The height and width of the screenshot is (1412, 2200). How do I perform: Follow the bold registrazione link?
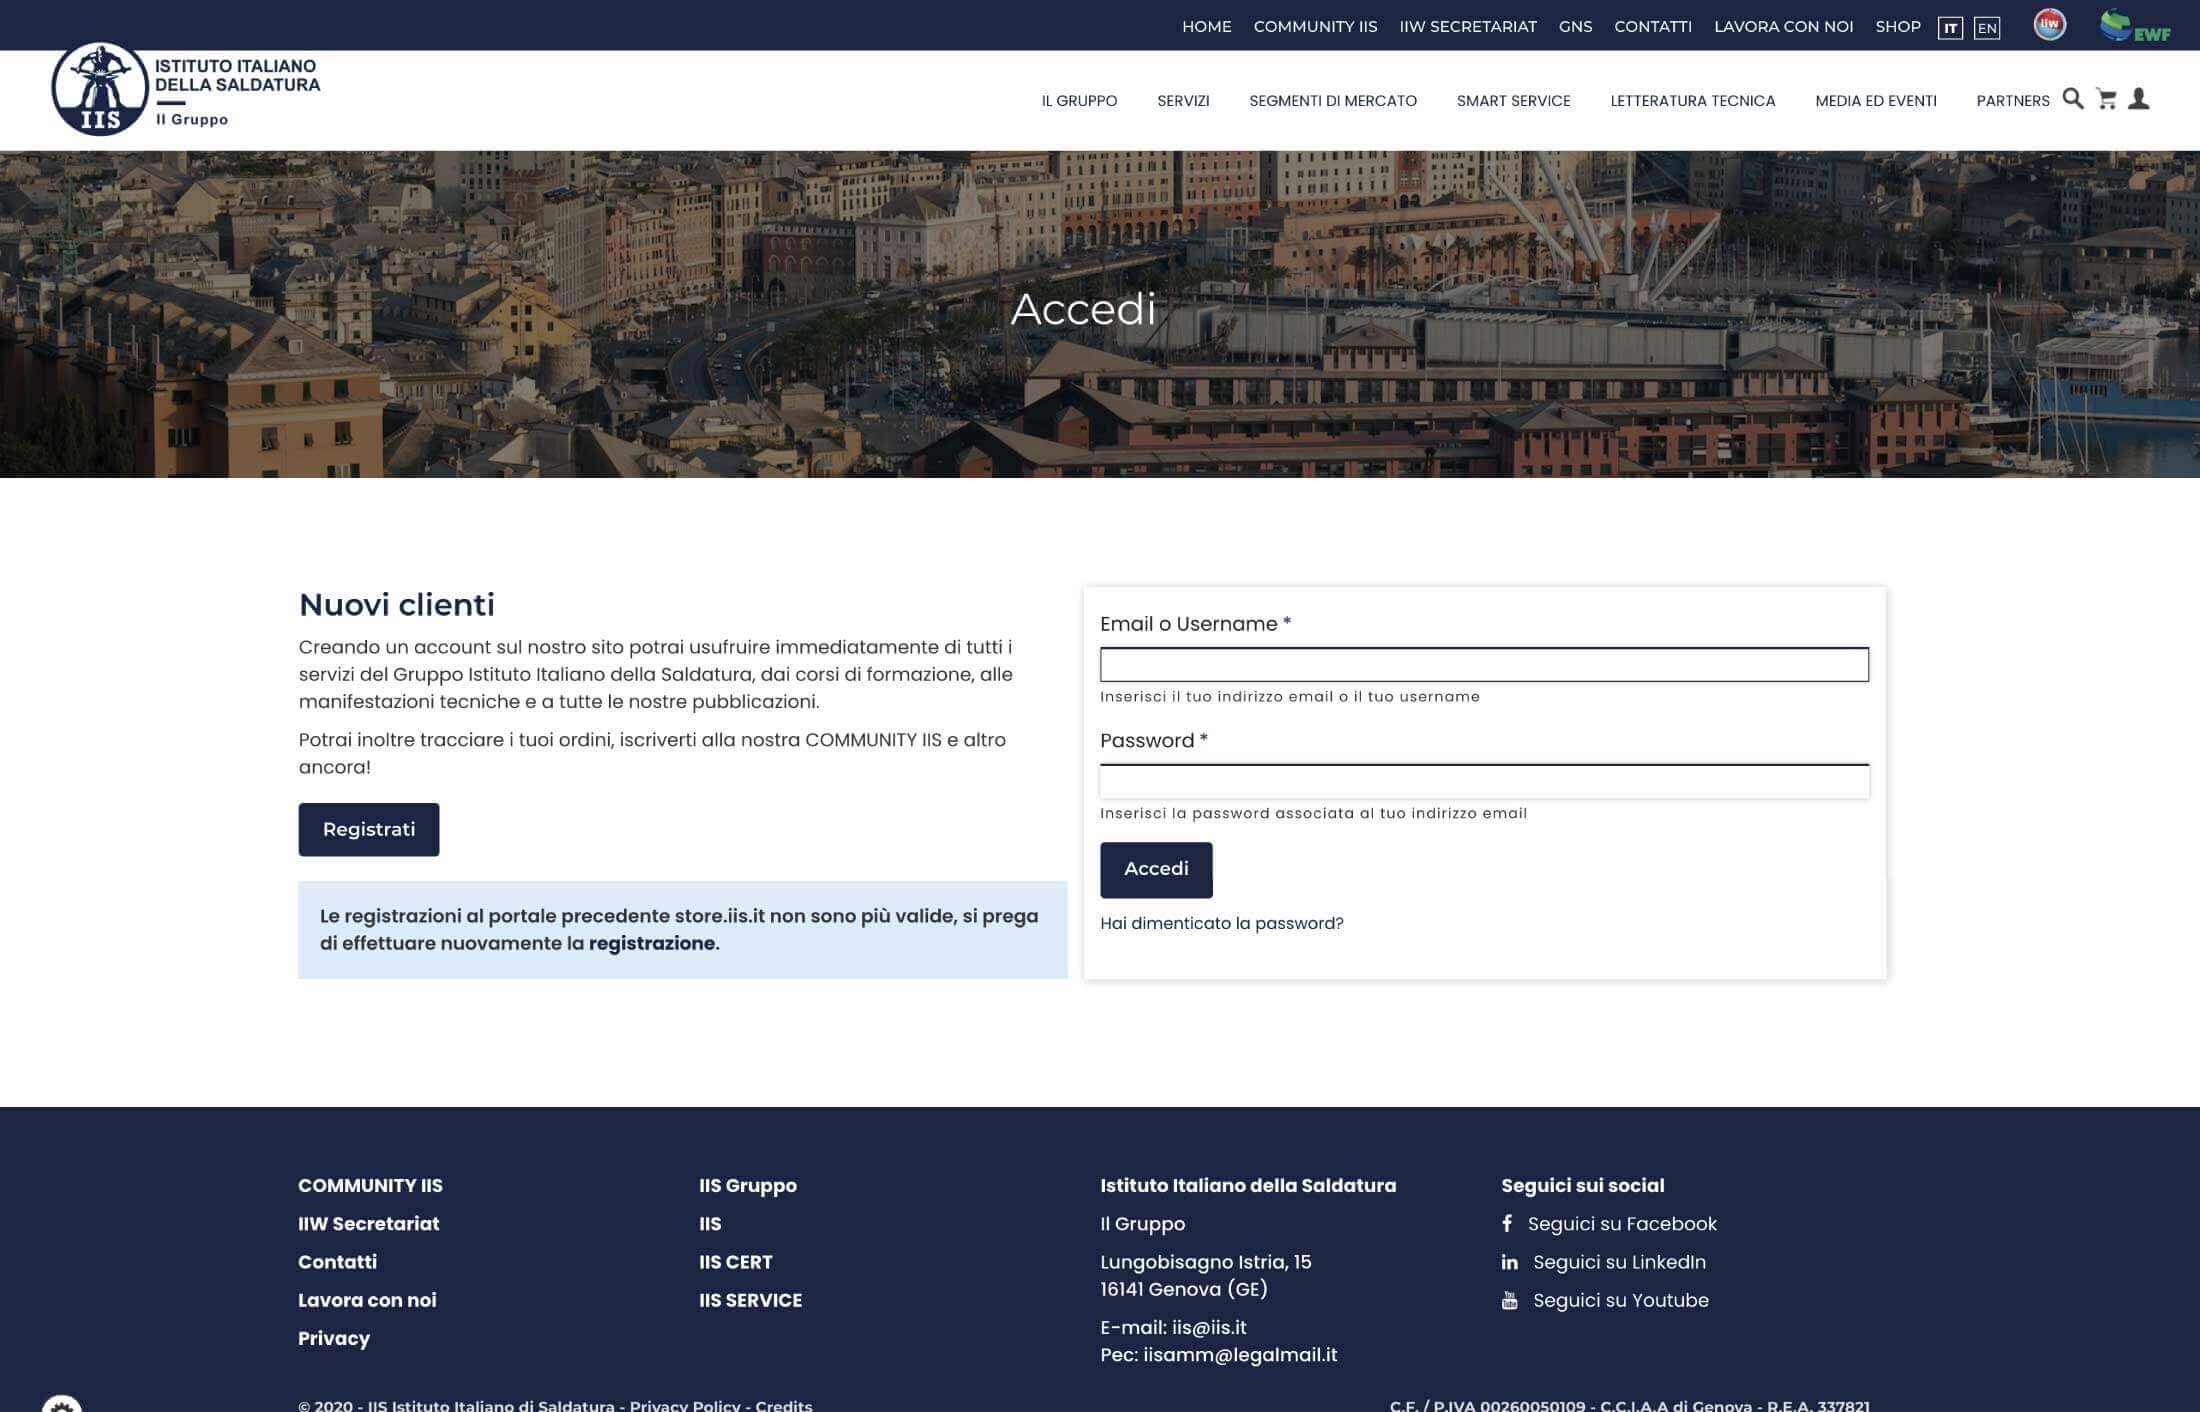(651, 943)
